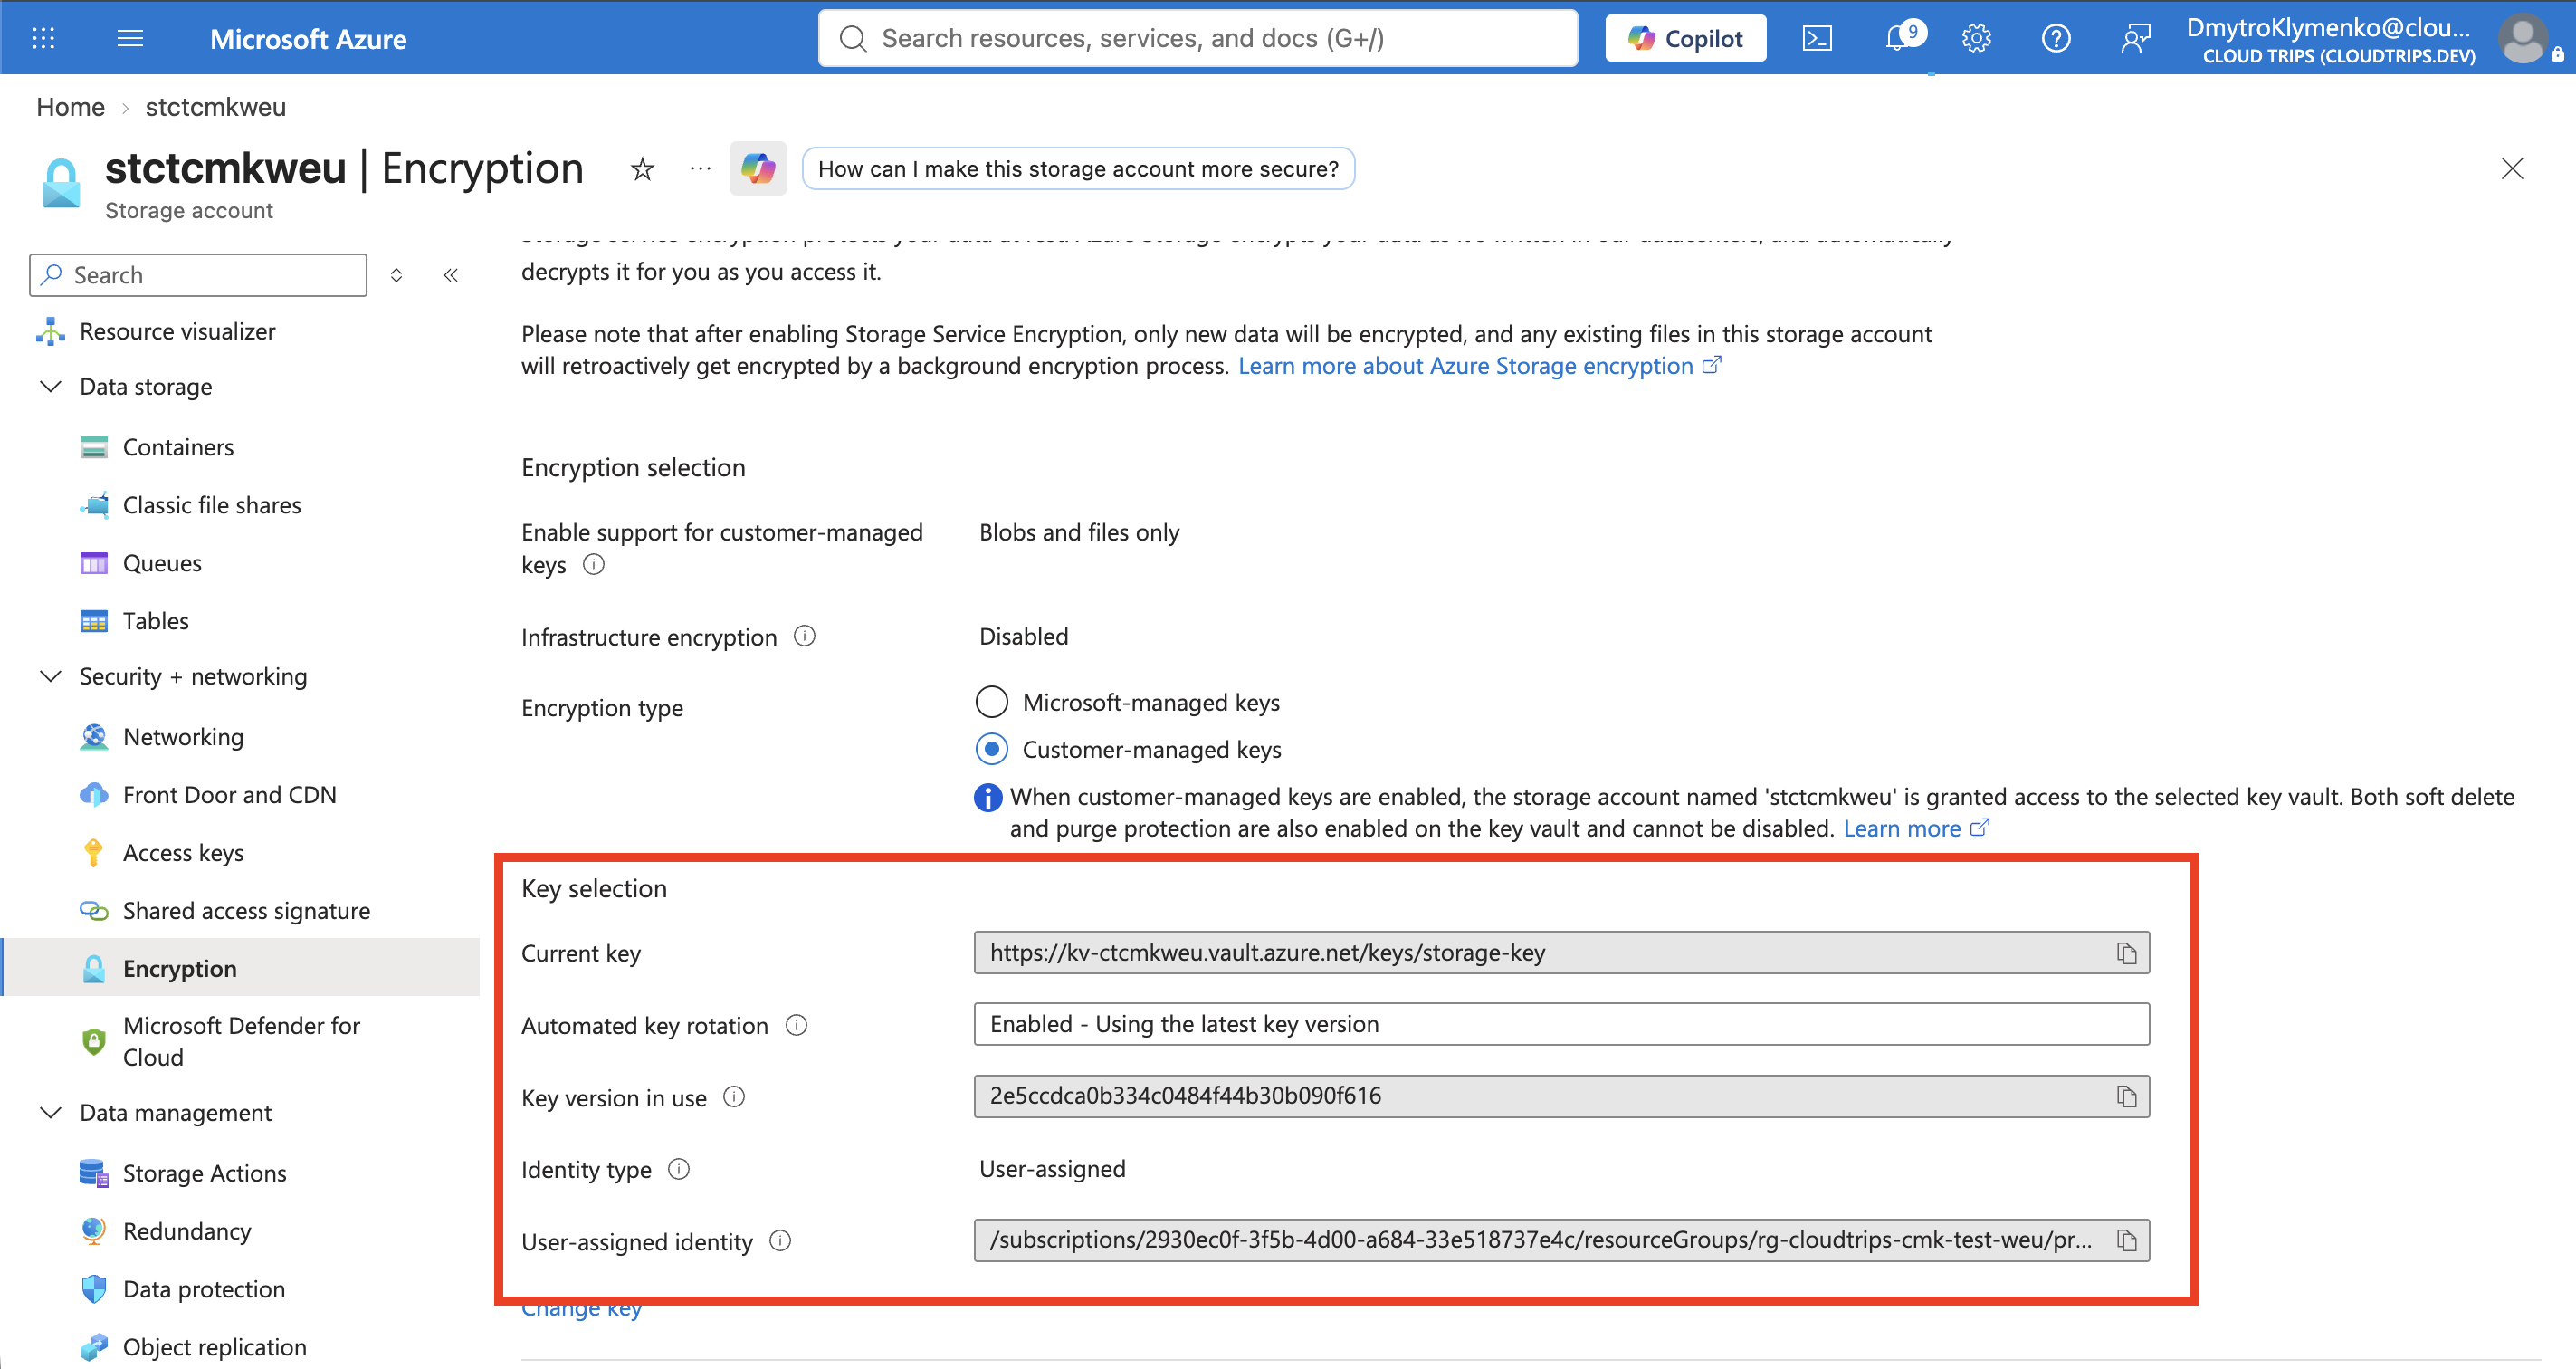This screenshot has height=1369, width=2576.
Task: Click the Automated key rotation field
Action: pos(1561,1024)
